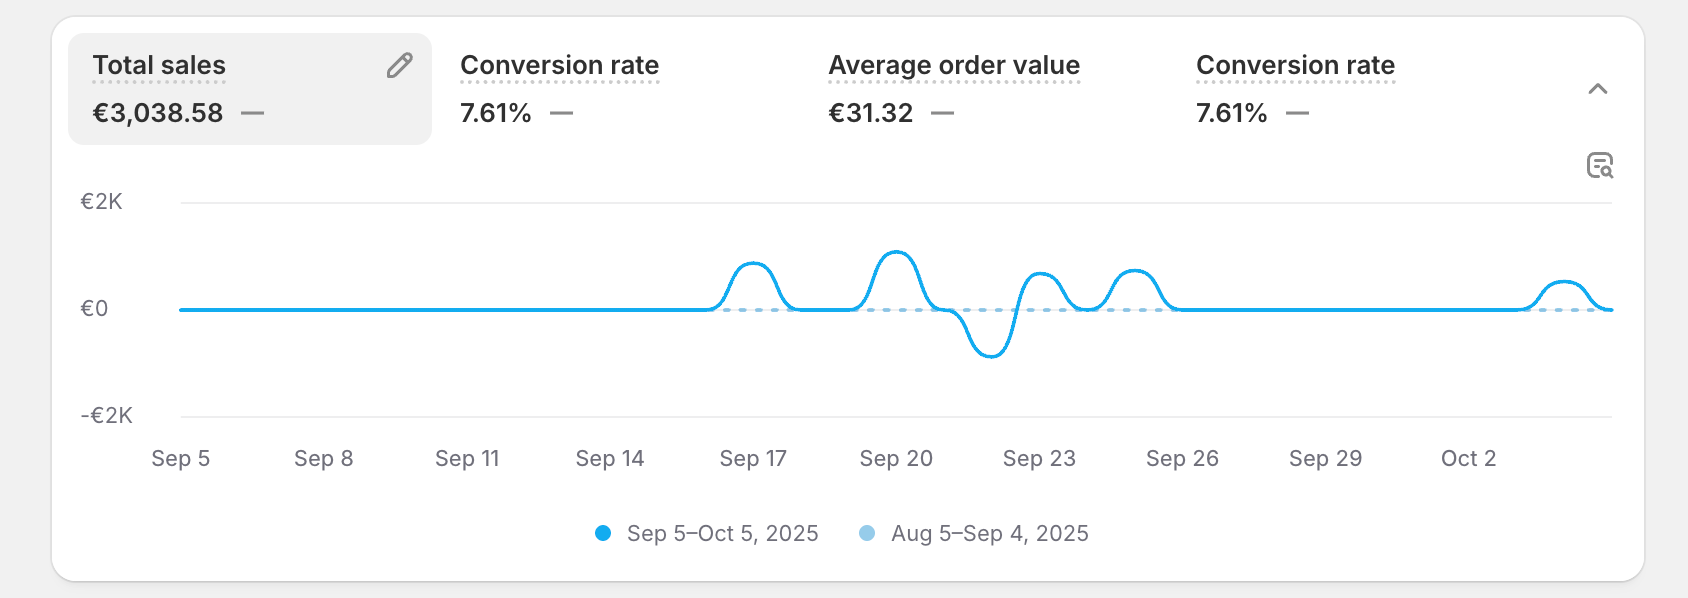Click the Oct 2 x-axis label
The height and width of the screenshot is (598, 1688).
(x=1468, y=458)
